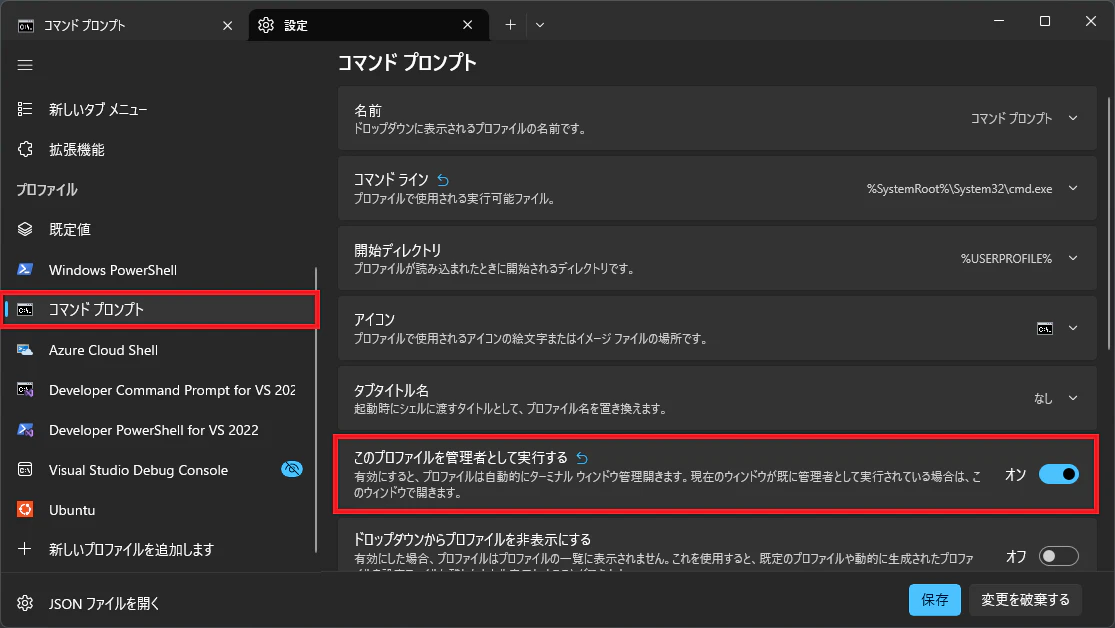The image size is (1115, 628).
Task: Open Developer PowerShell for VS 2022 profile
Action: [159, 430]
